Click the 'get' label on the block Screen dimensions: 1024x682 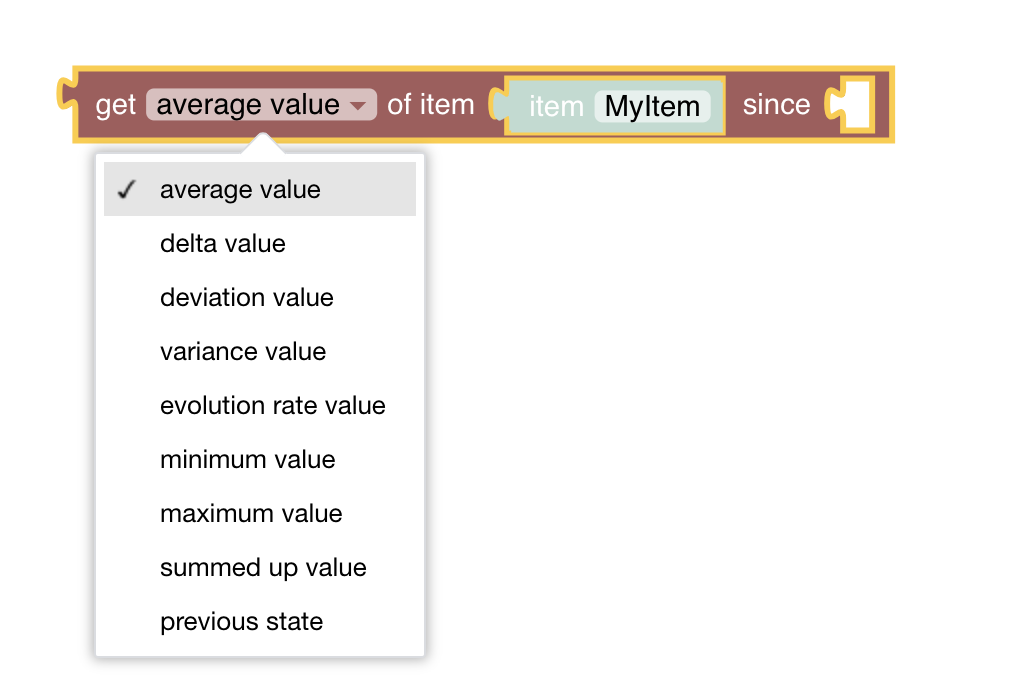click(115, 105)
